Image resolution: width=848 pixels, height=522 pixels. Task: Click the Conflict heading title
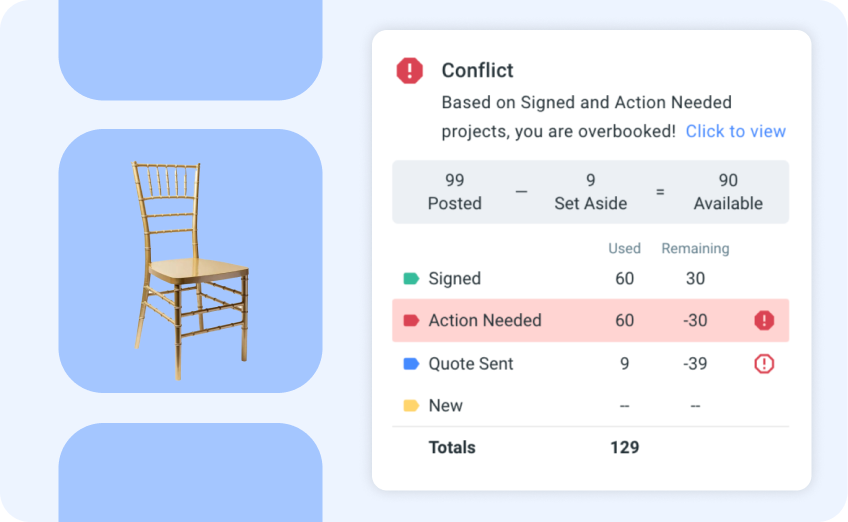[477, 70]
